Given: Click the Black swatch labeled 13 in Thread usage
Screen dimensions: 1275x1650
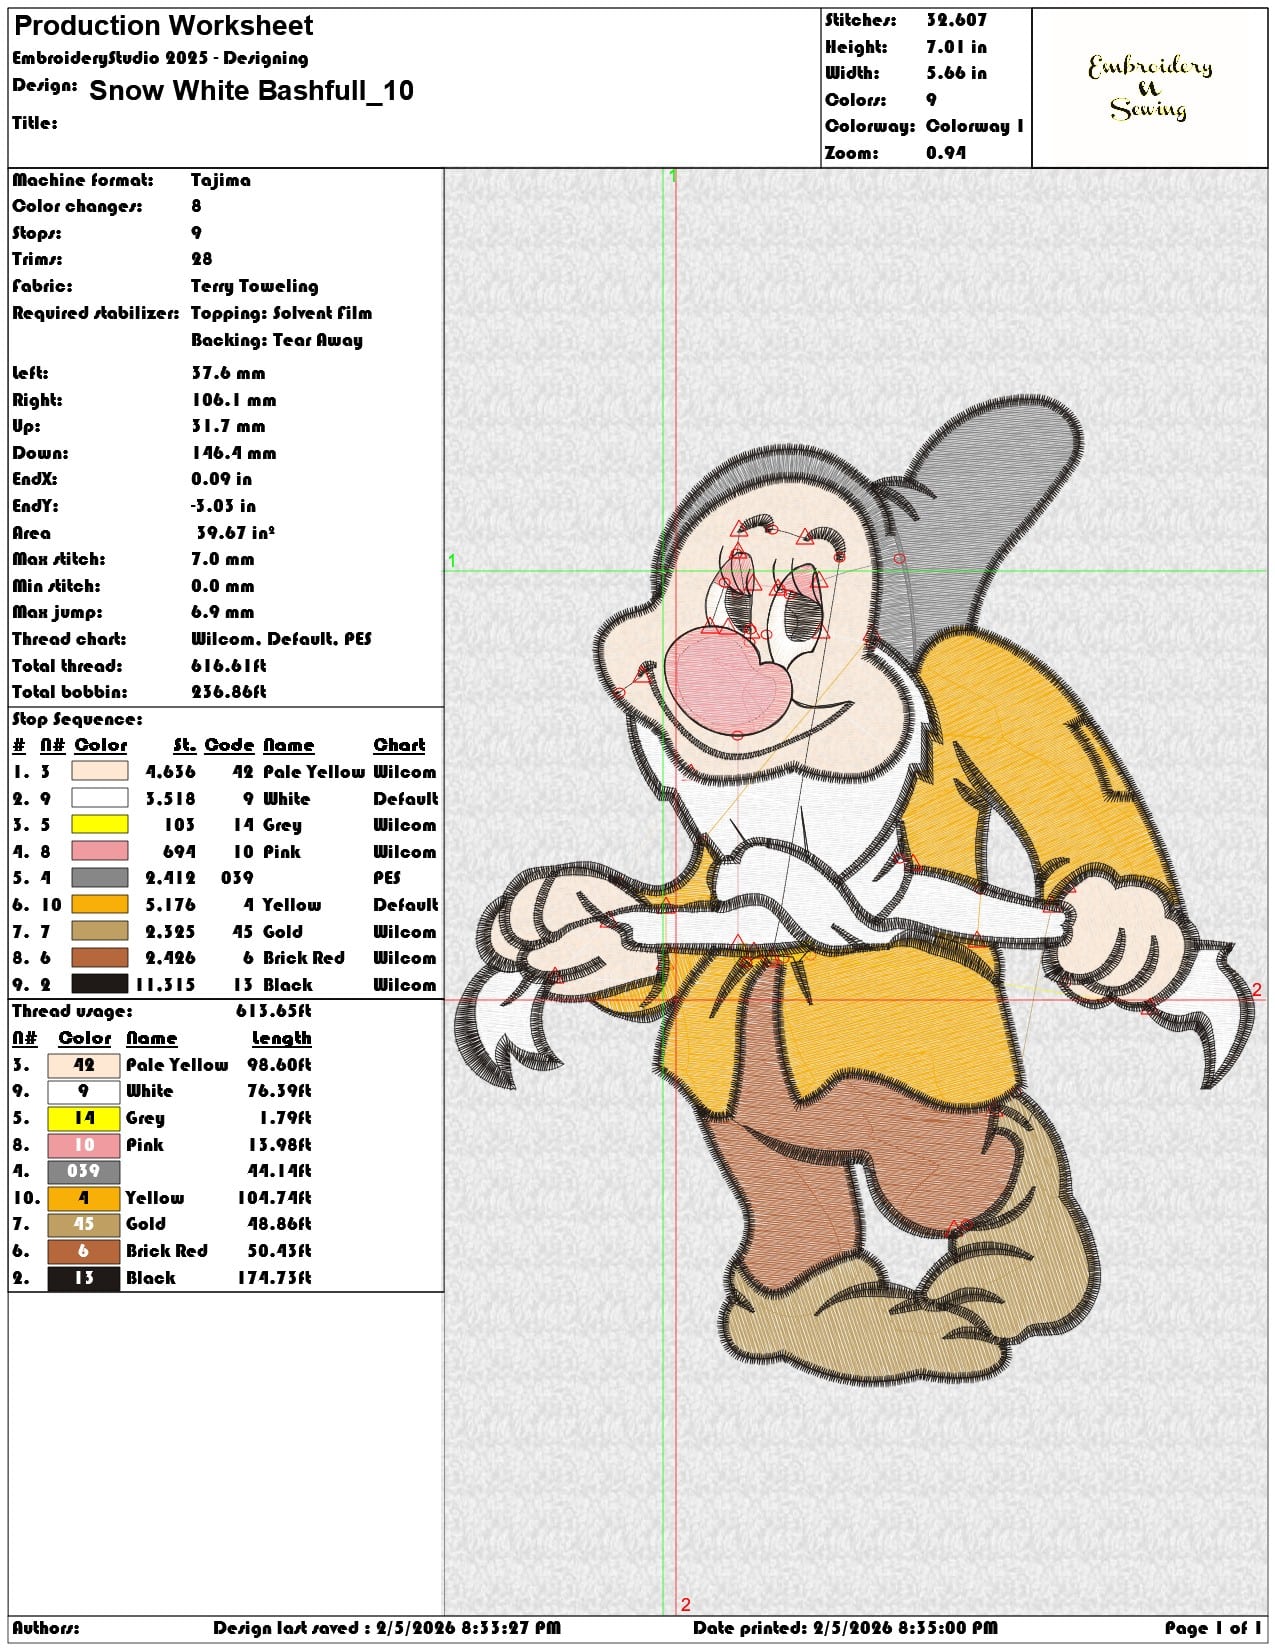Looking at the screenshot, I should coord(84,1277).
